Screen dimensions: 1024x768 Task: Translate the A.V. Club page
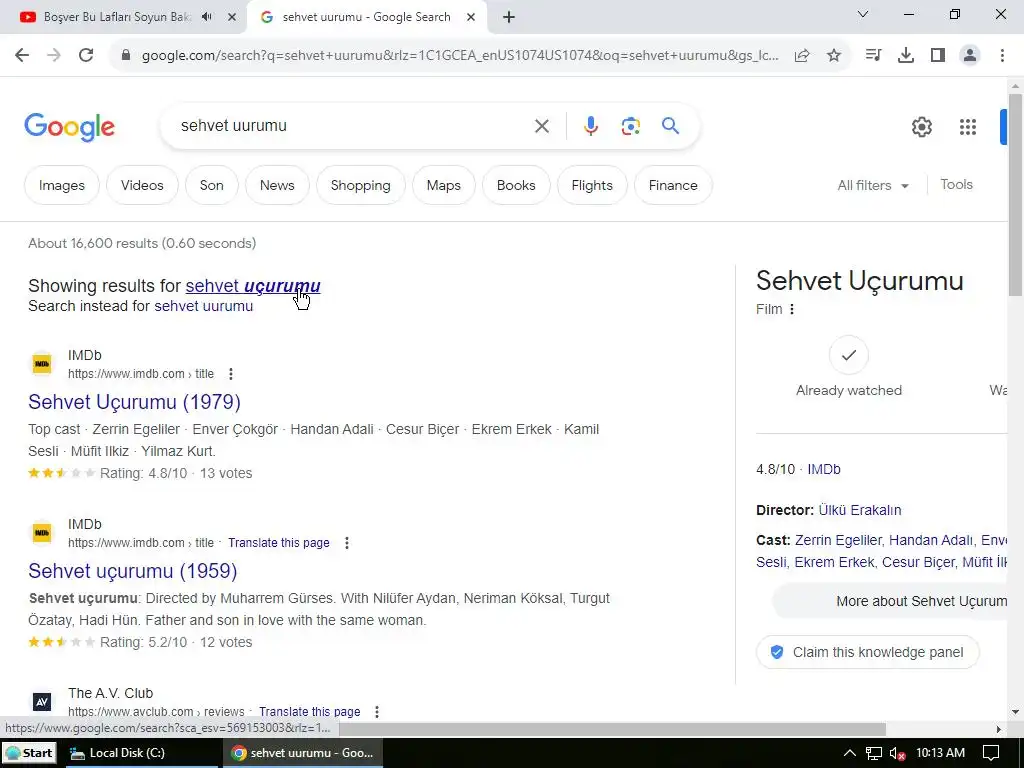click(310, 712)
